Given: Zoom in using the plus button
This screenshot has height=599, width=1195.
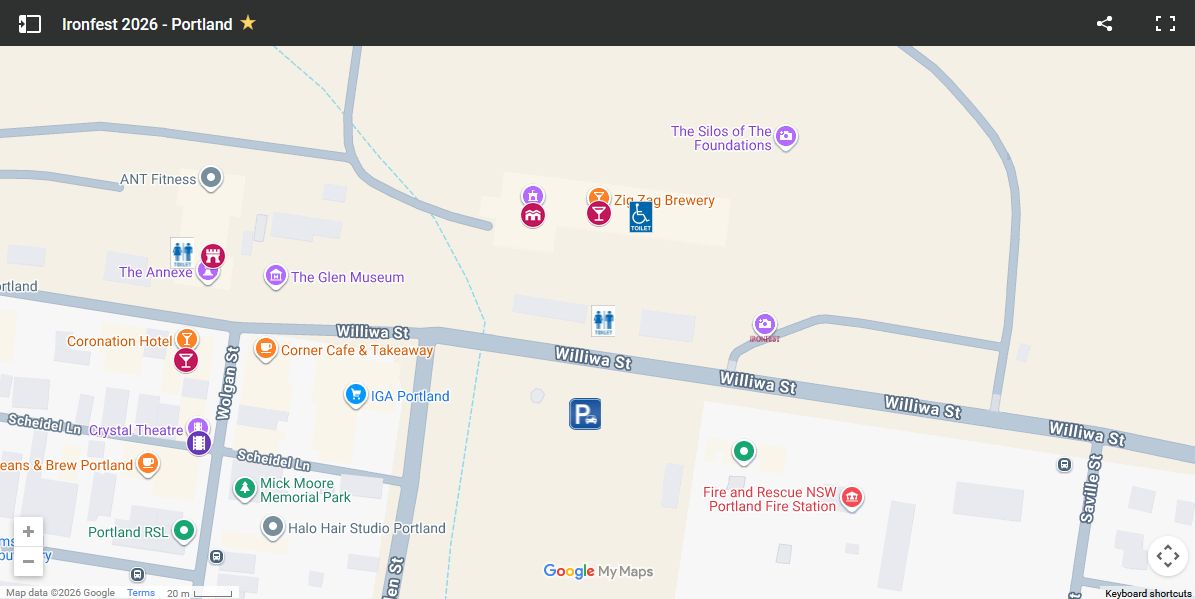Looking at the screenshot, I should [x=28, y=531].
